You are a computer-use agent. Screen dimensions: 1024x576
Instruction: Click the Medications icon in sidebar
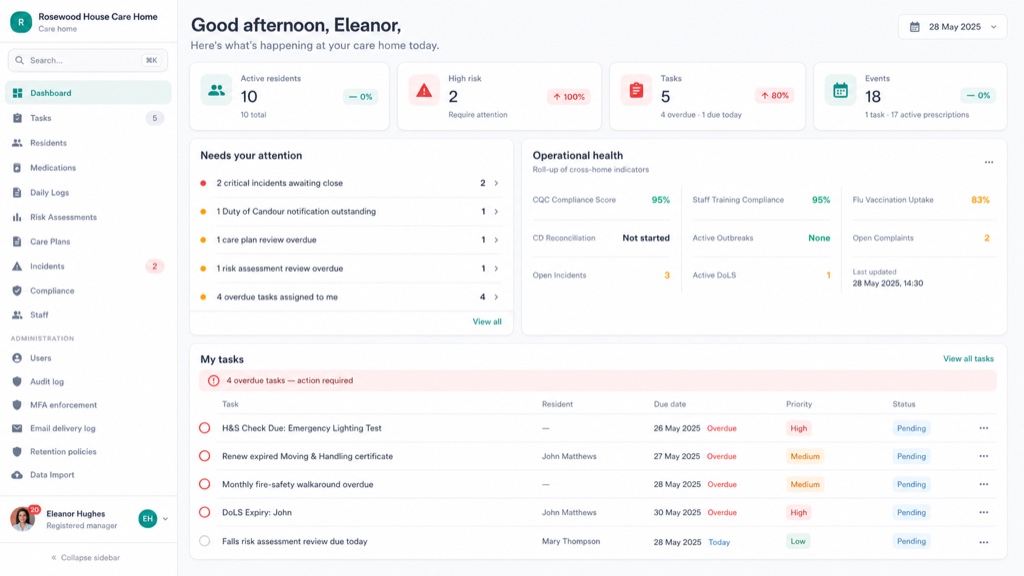[x=18, y=168]
